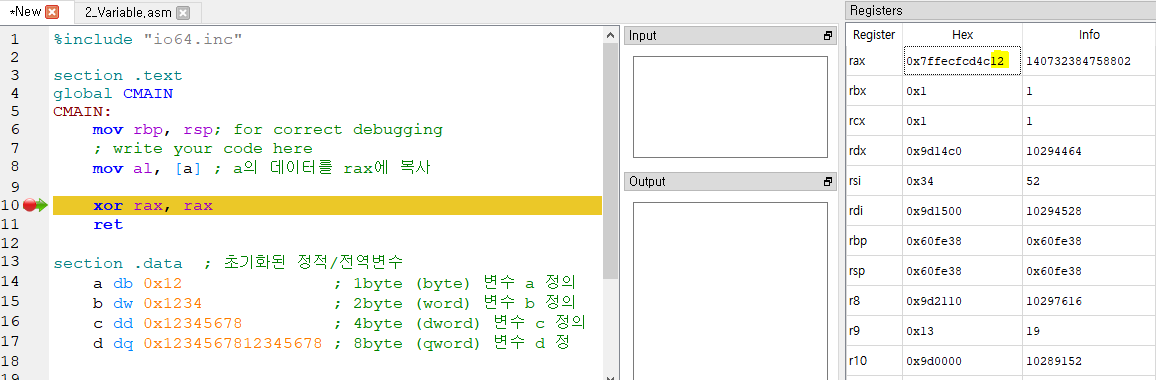Select the r10 info value 10289152
The height and width of the screenshot is (380, 1156).
pos(1089,361)
